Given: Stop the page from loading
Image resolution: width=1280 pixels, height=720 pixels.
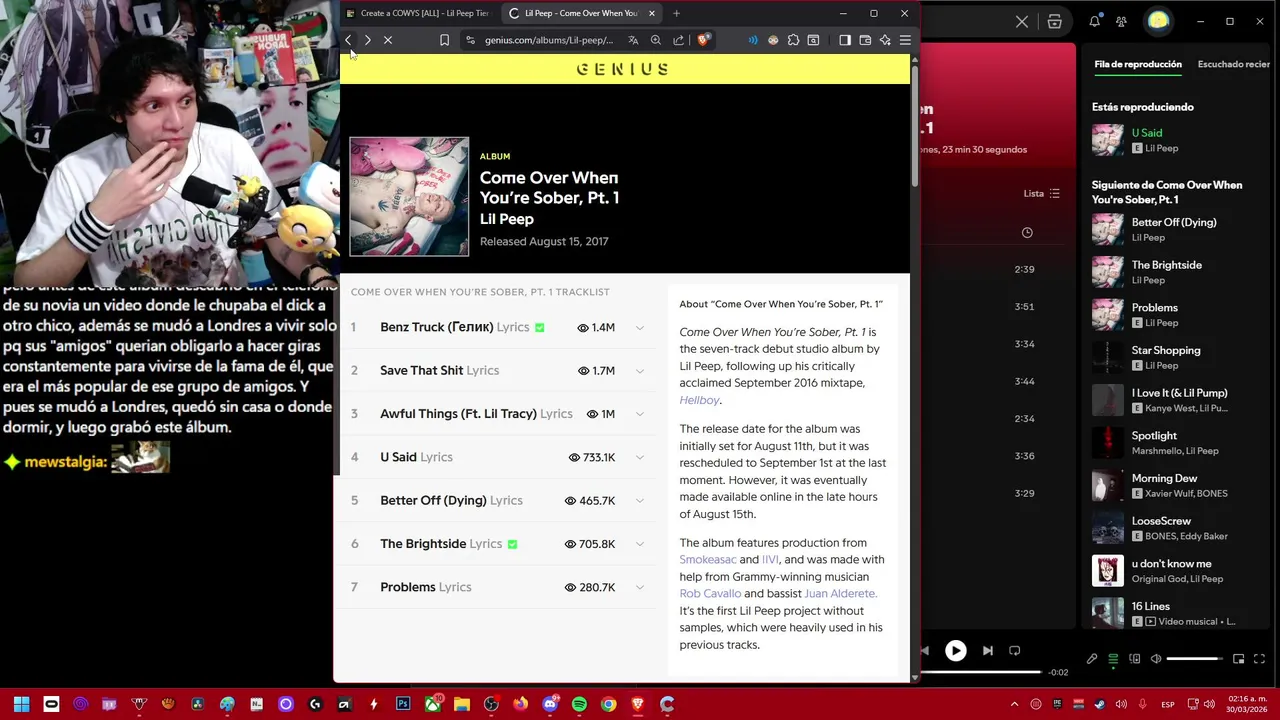Looking at the screenshot, I should click(x=388, y=40).
